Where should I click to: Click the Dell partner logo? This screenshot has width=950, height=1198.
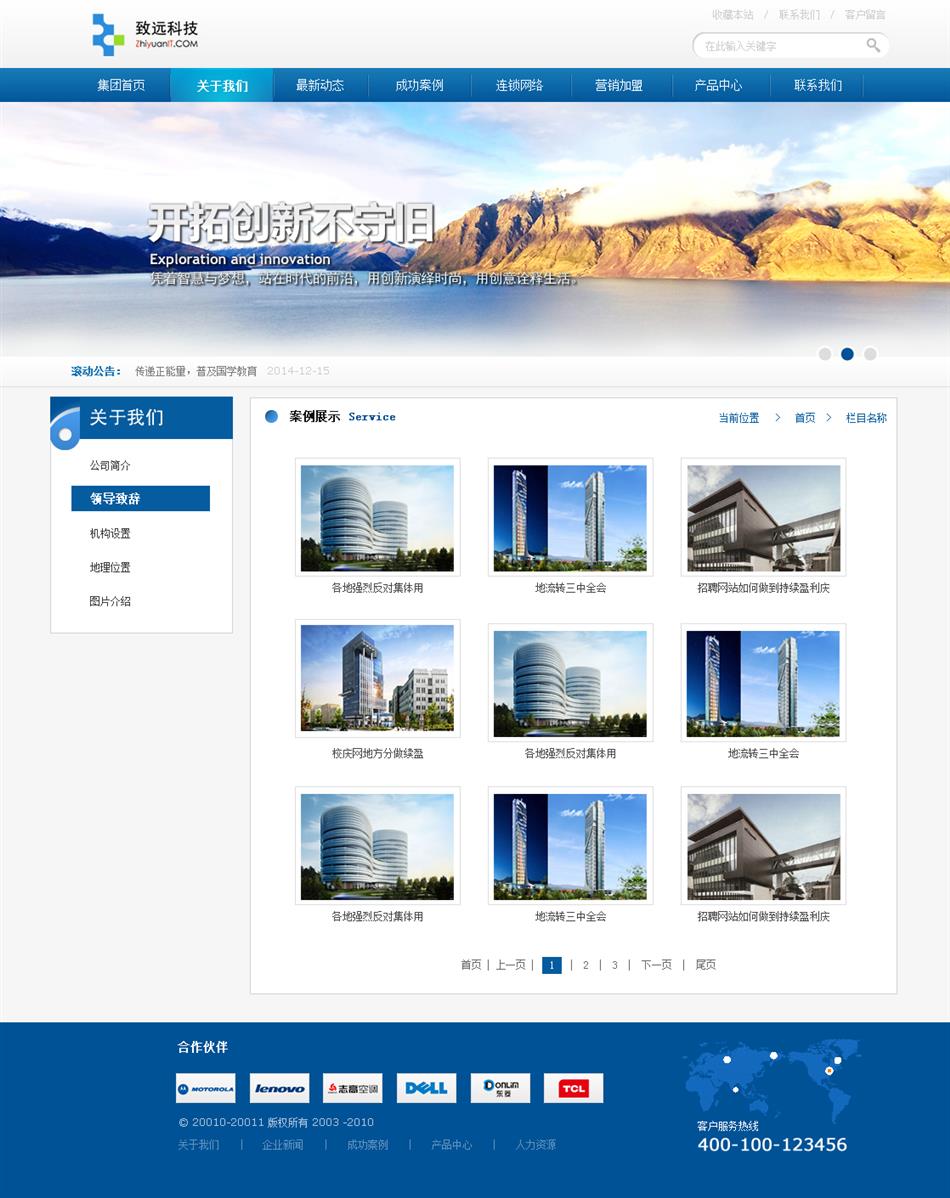pos(426,1088)
